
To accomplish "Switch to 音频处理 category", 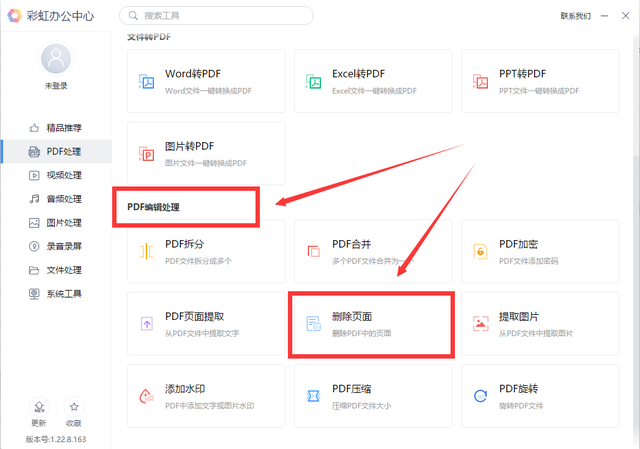I will coord(56,199).
